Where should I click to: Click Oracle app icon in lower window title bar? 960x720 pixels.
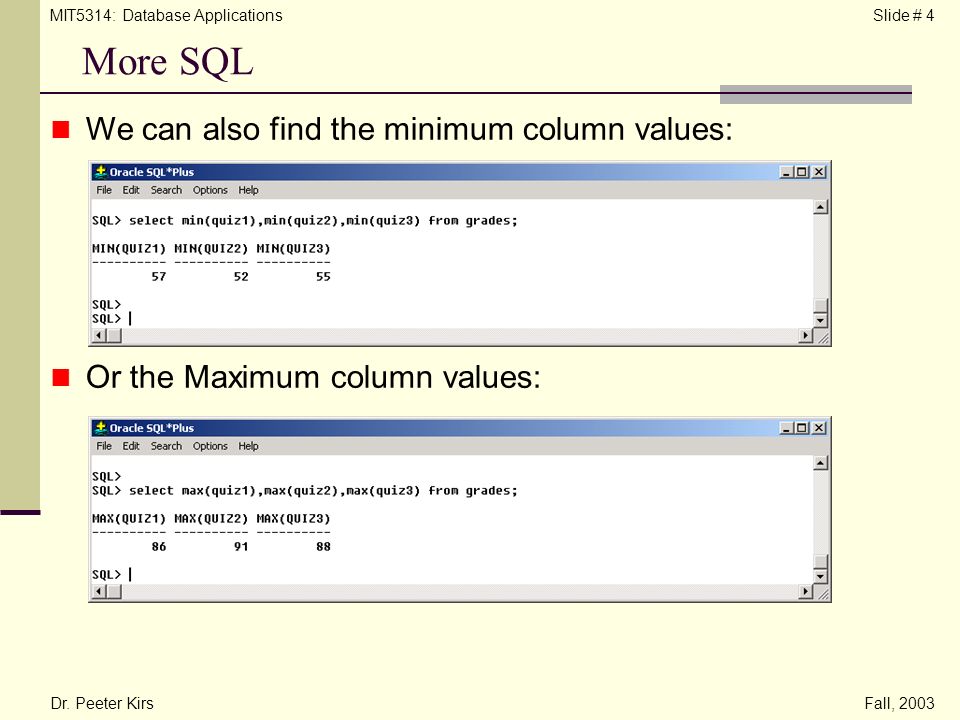100,428
